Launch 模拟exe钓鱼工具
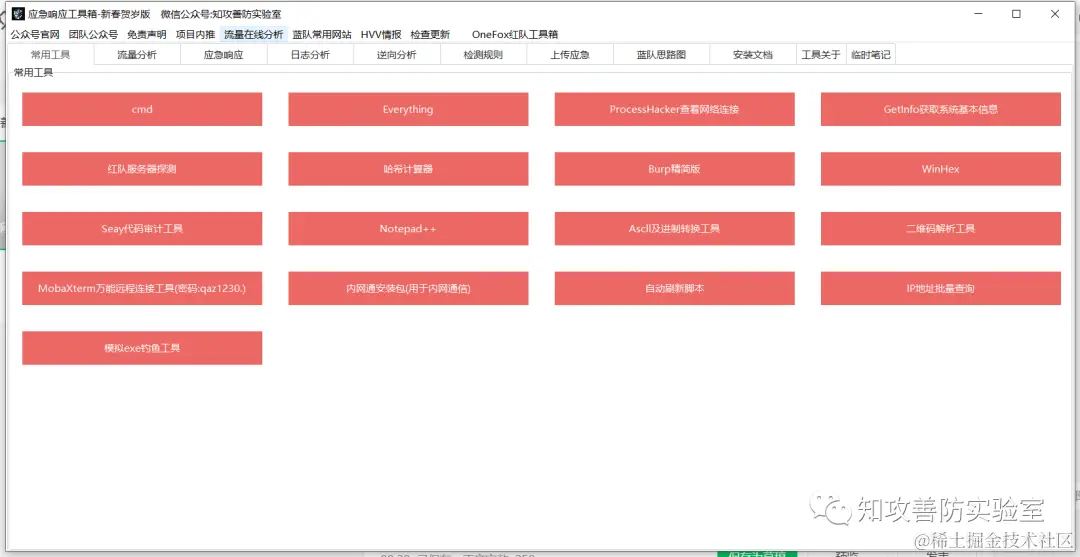The height and width of the screenshot is (557, 1080). pos(142,348)
